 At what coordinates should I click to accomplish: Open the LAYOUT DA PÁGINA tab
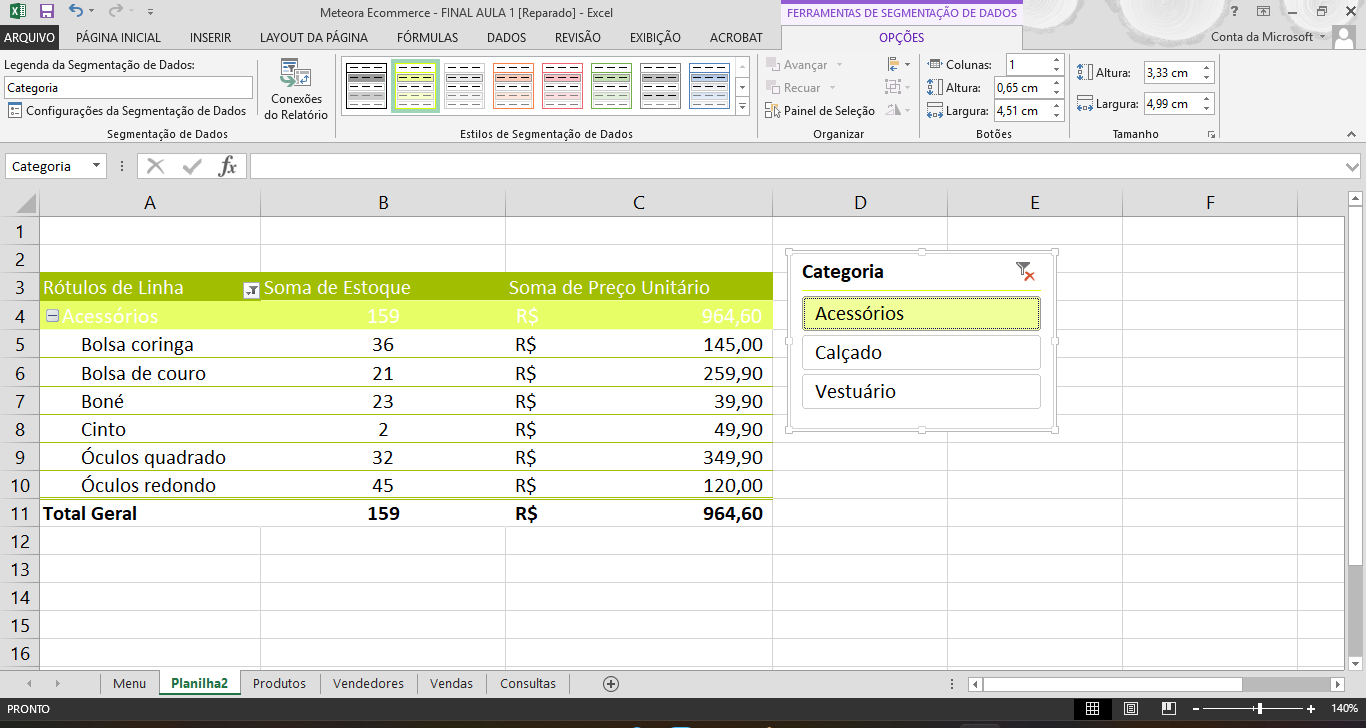(x=314, y=37)
